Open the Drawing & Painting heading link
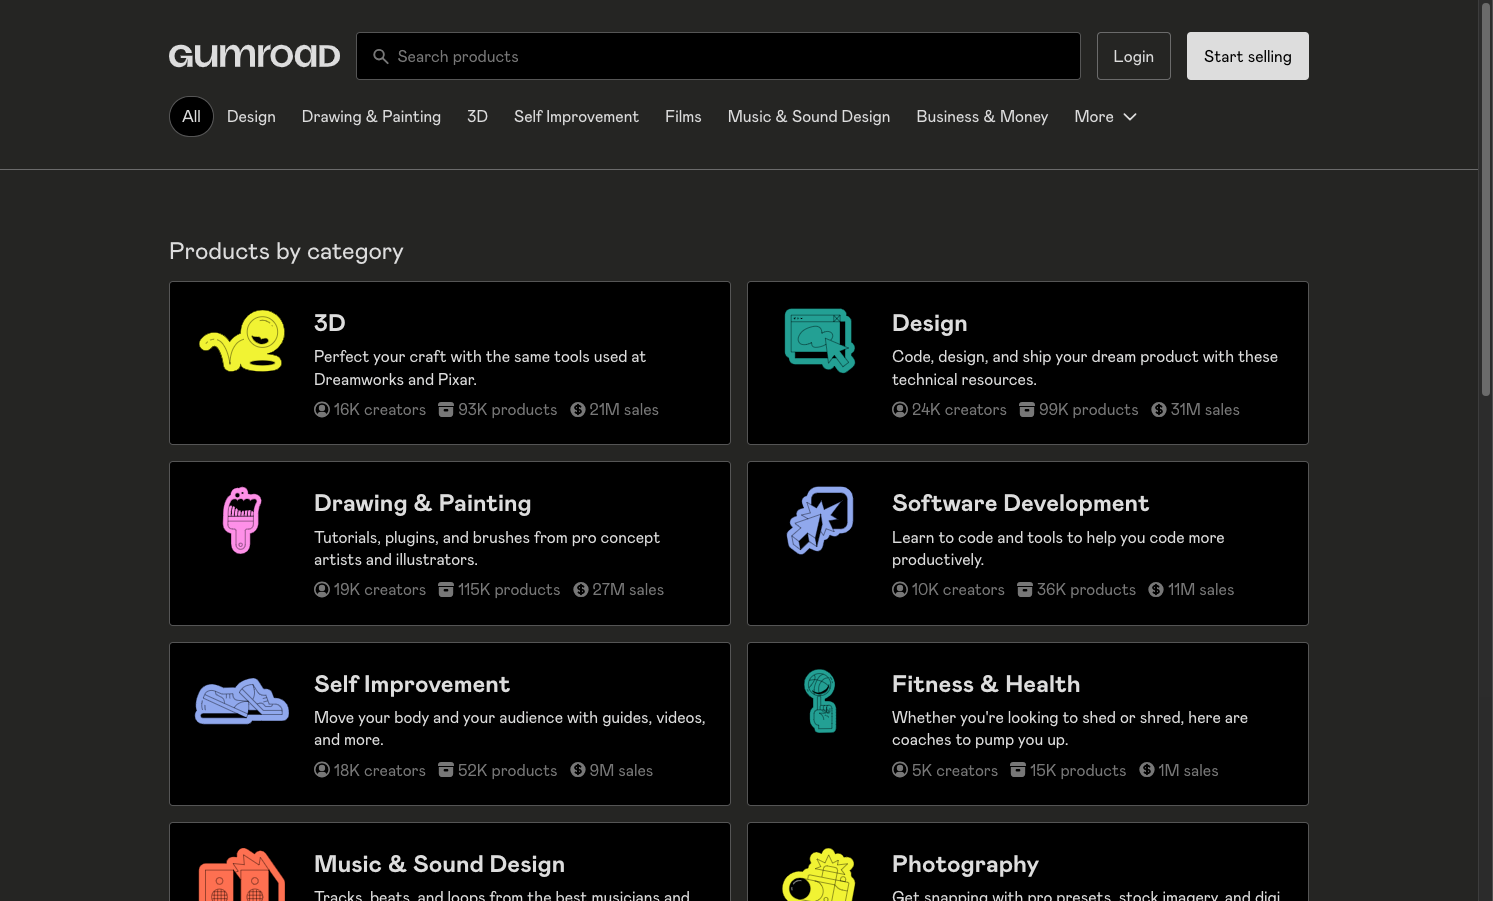The height and width of the screenshot is (901, 1493). [x=423, y=503]
